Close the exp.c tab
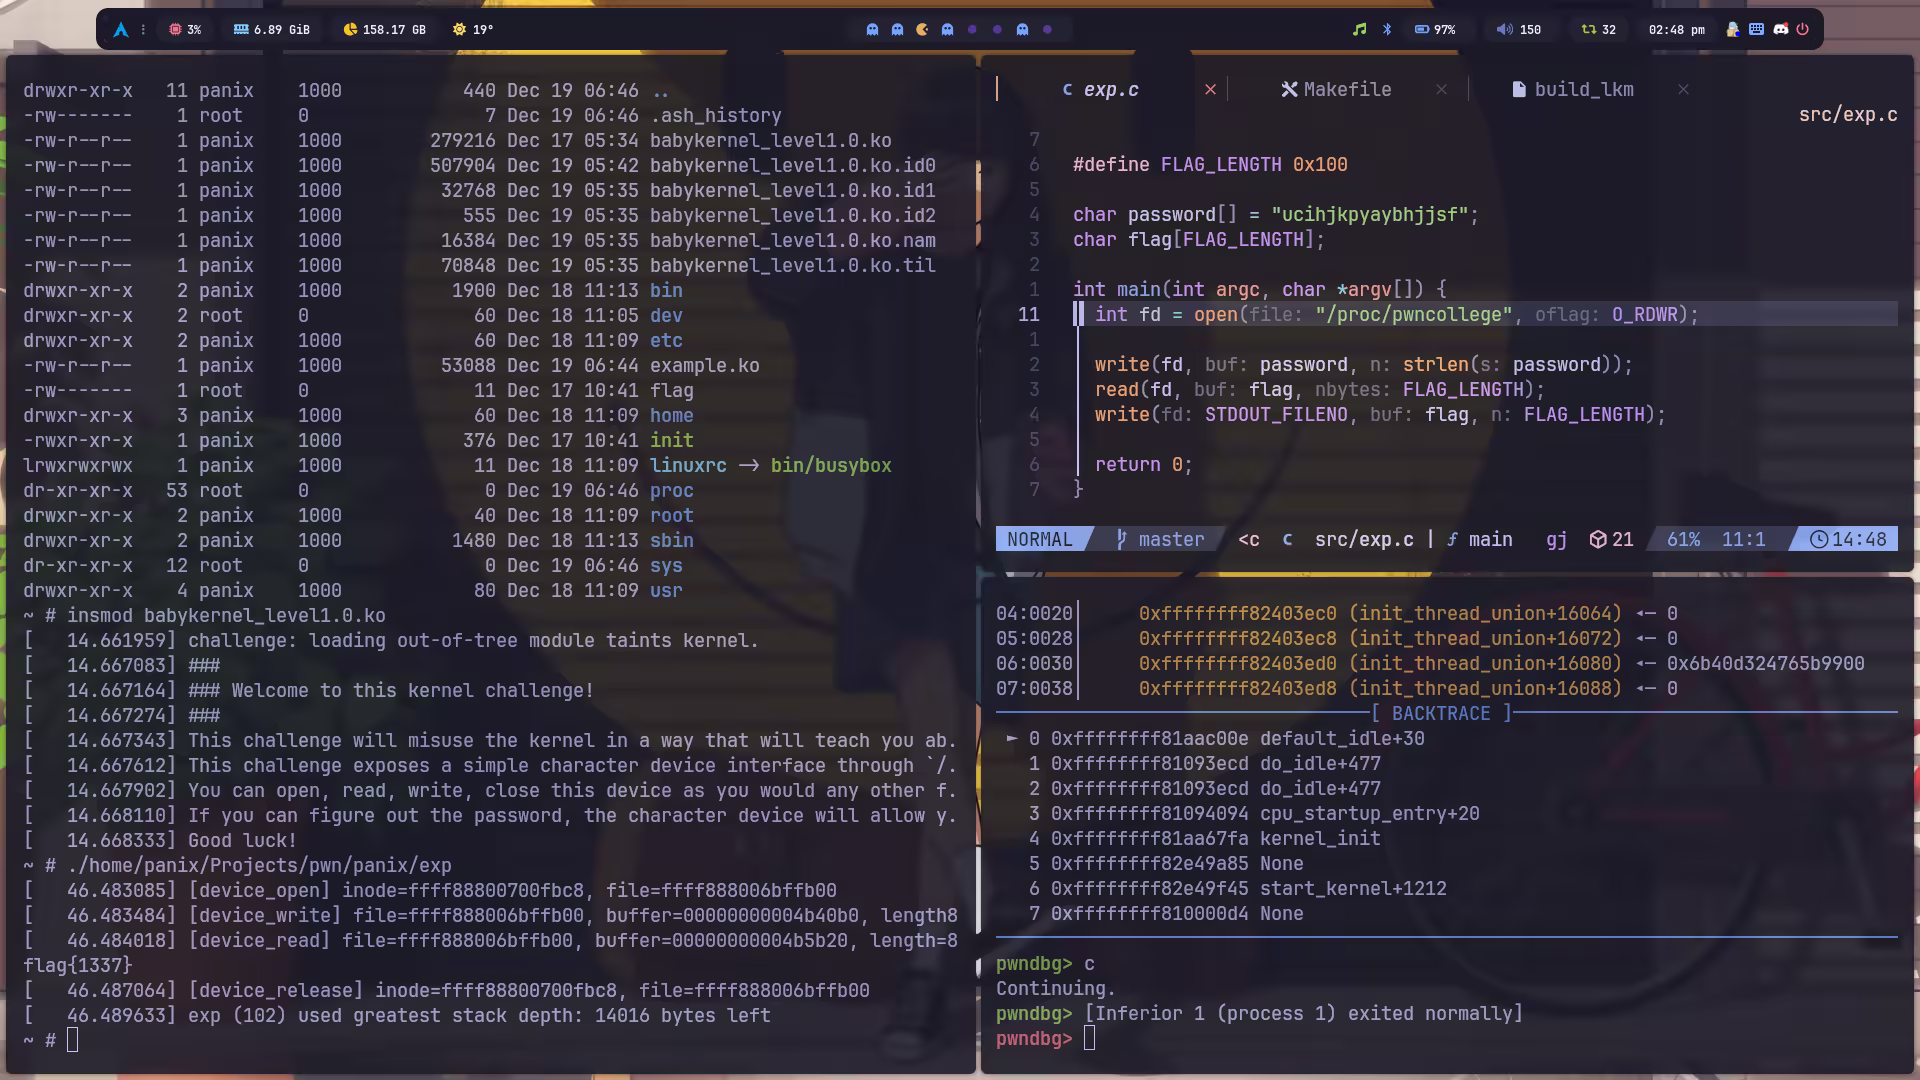The width and height of the screenshot is (1920, 1080). (1210, 90)
